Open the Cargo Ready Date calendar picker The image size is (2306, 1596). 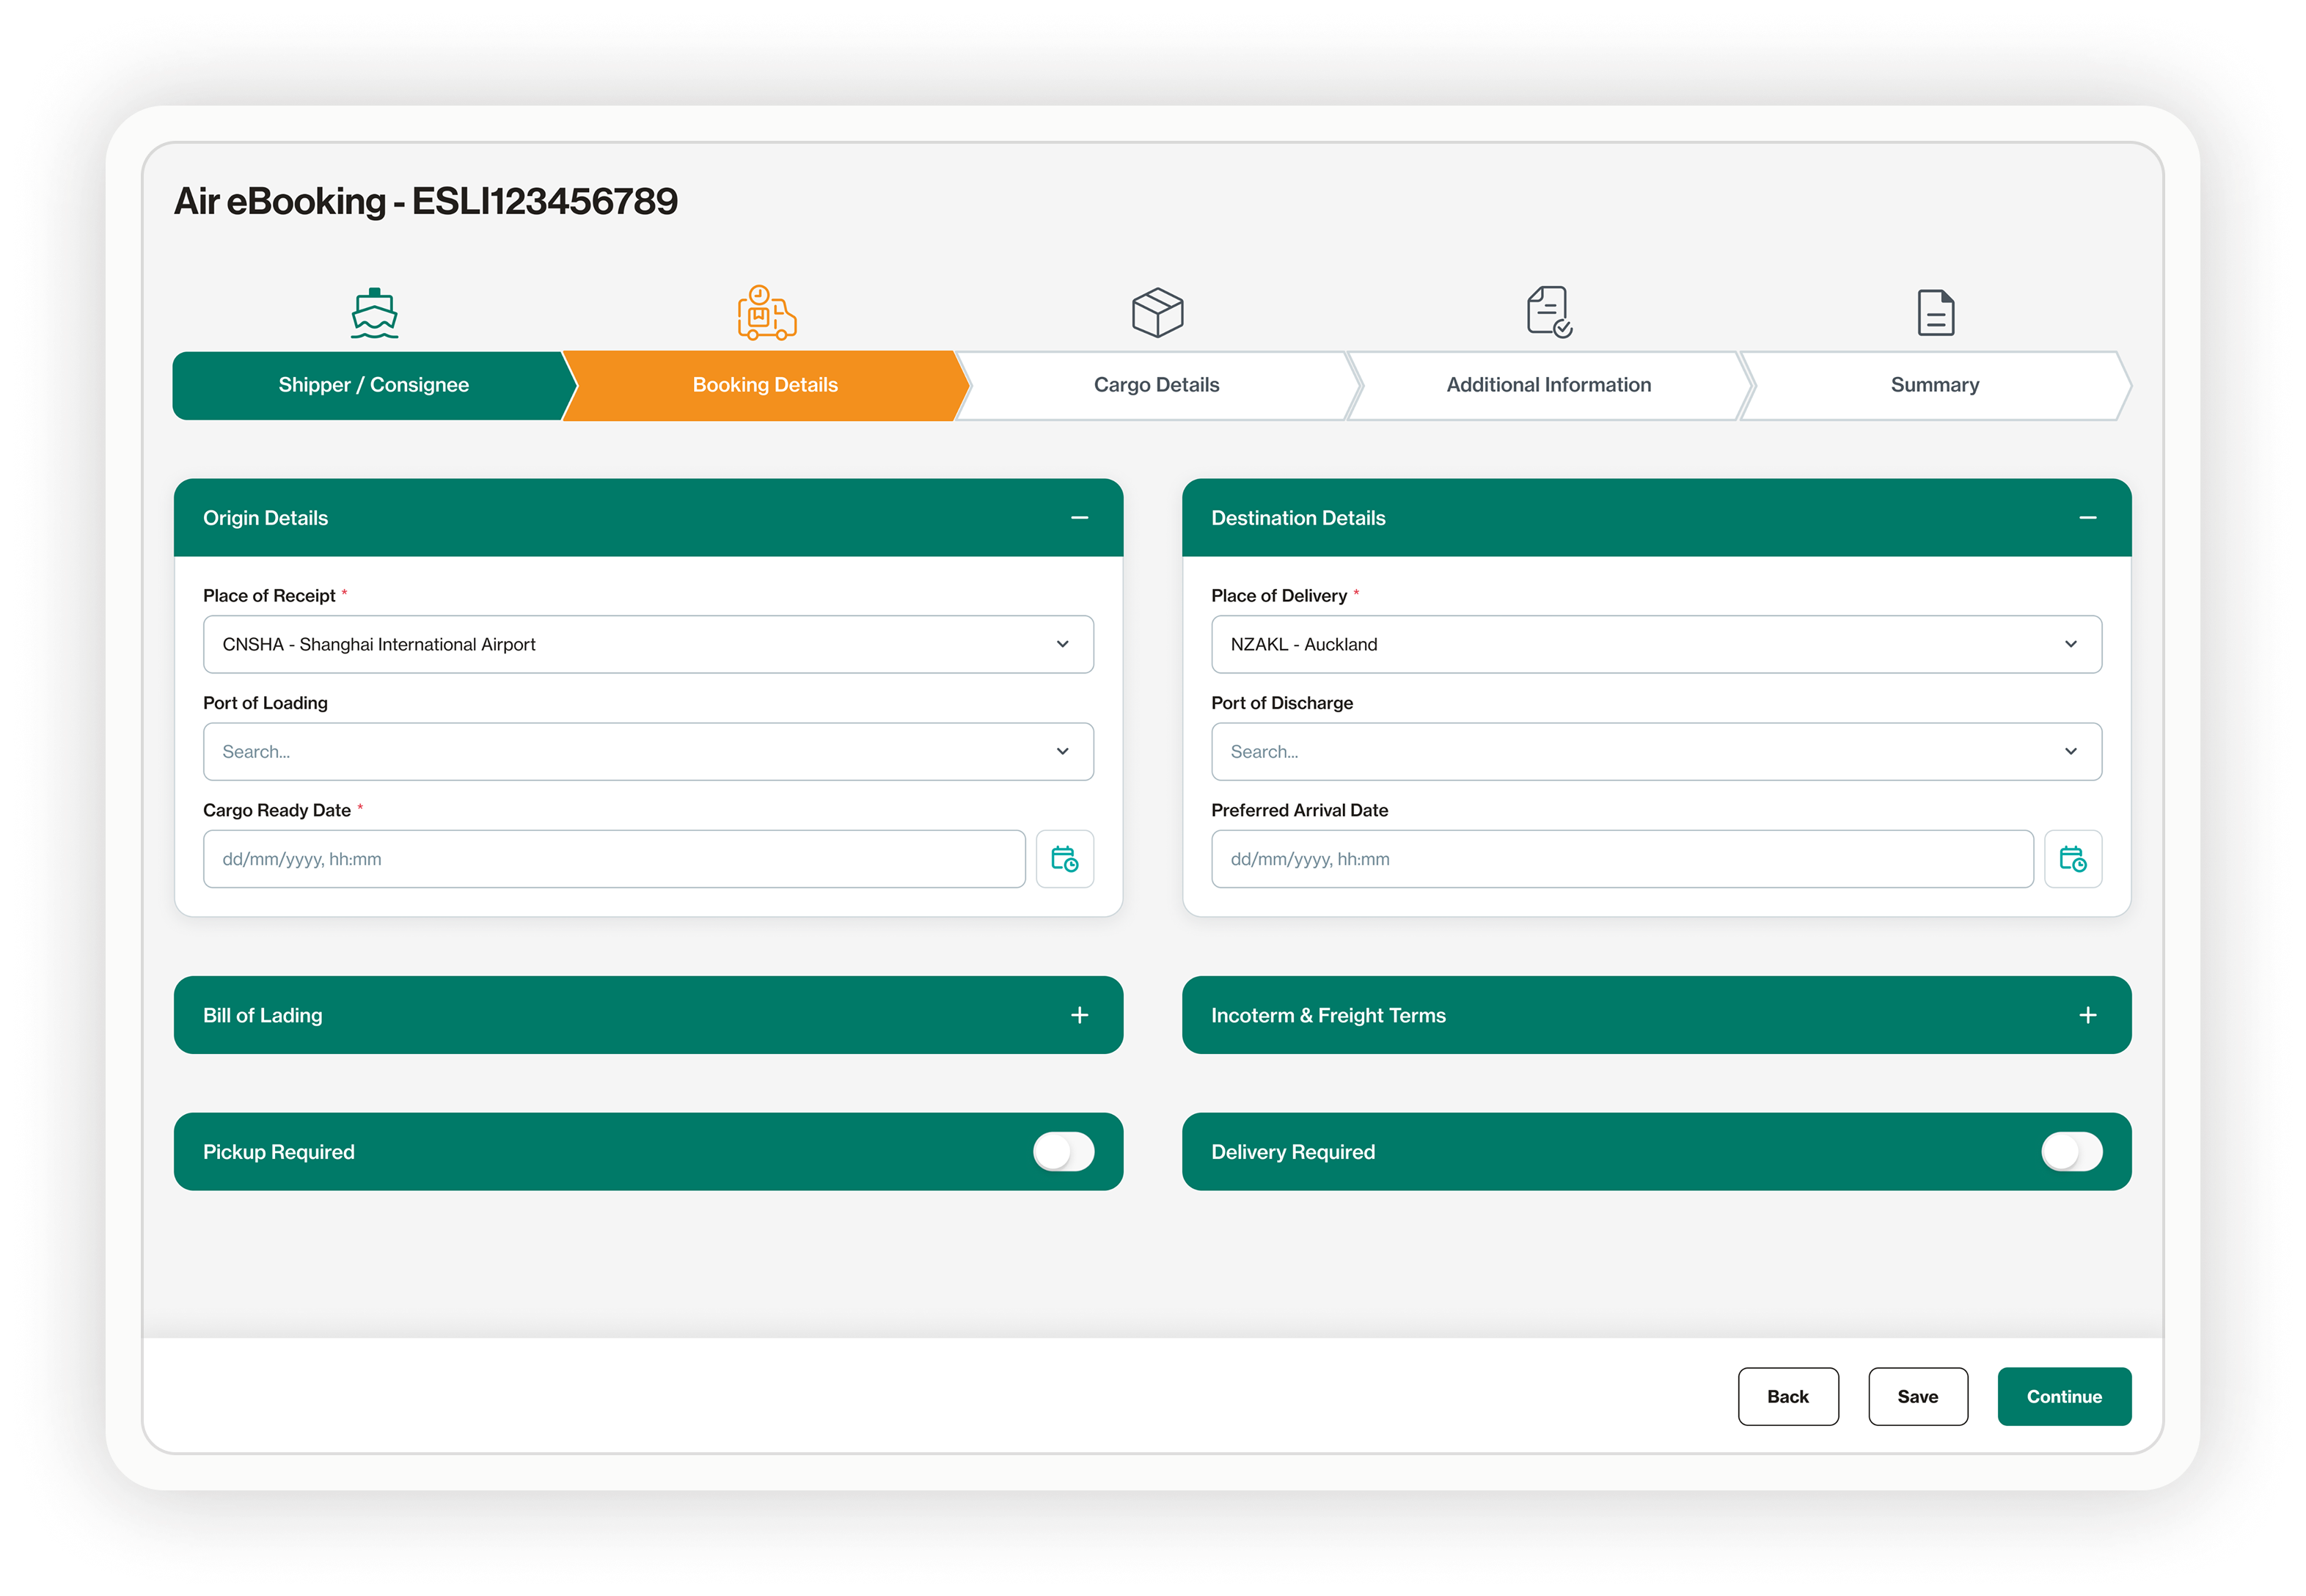(x=1064, y=859)
